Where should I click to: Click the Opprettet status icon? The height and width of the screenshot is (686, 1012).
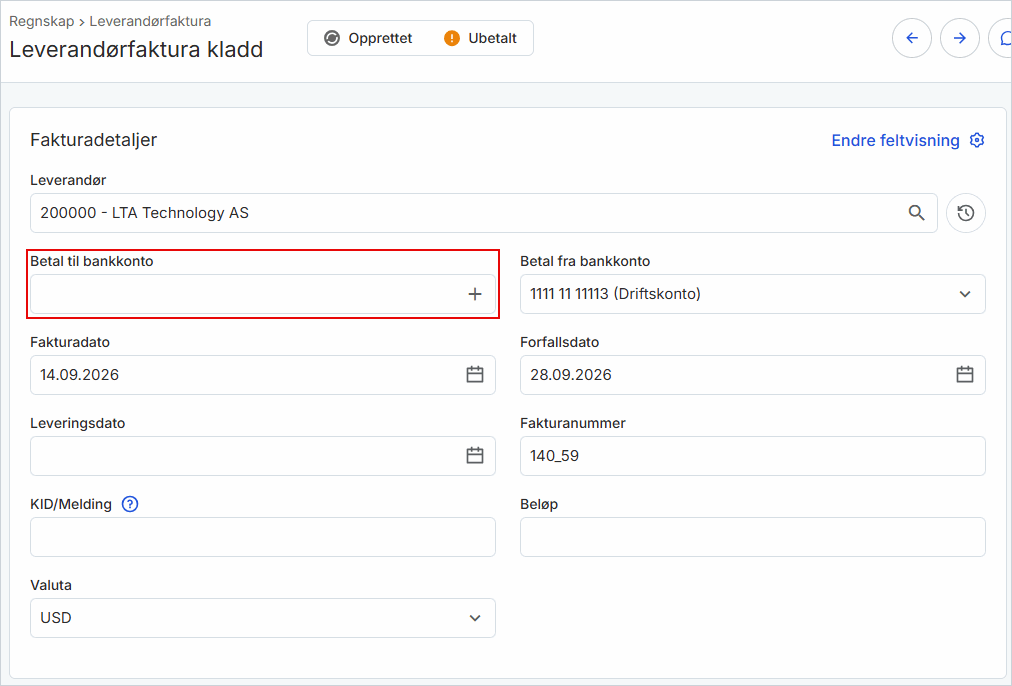coord(332,38)
